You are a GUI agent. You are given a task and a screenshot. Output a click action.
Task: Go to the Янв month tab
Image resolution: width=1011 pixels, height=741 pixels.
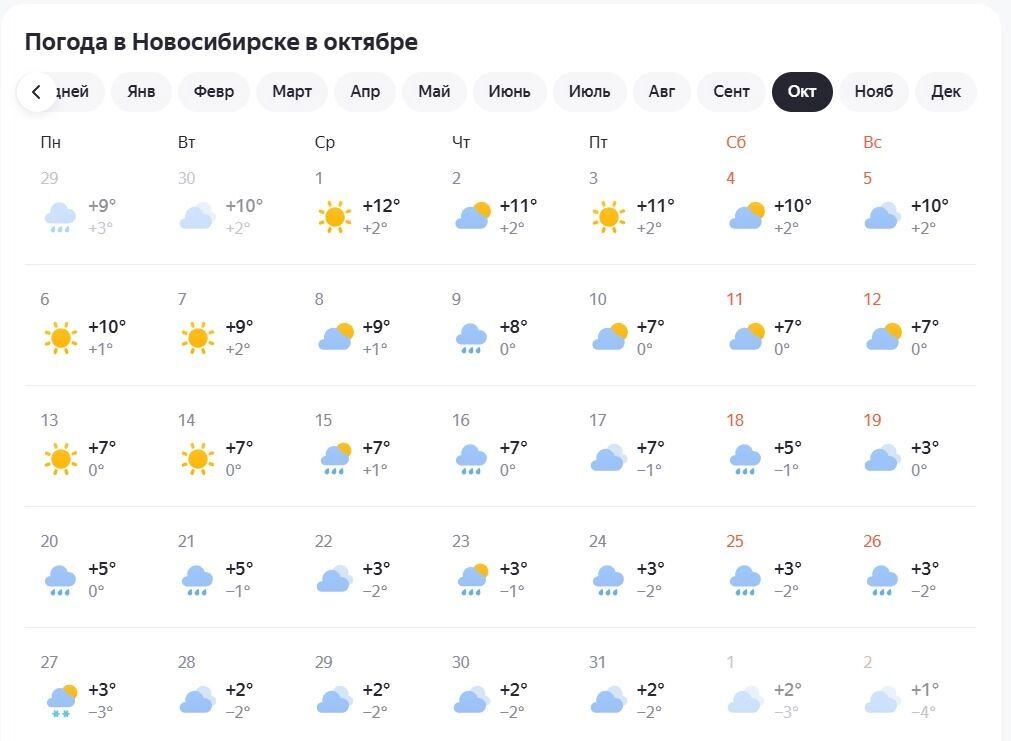[x=141, y=92]
